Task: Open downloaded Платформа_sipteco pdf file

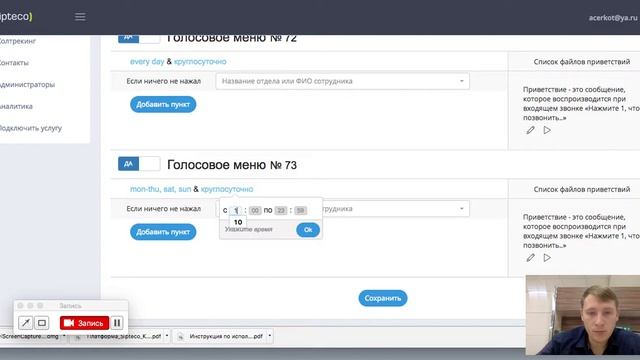Action: point(118,336)
